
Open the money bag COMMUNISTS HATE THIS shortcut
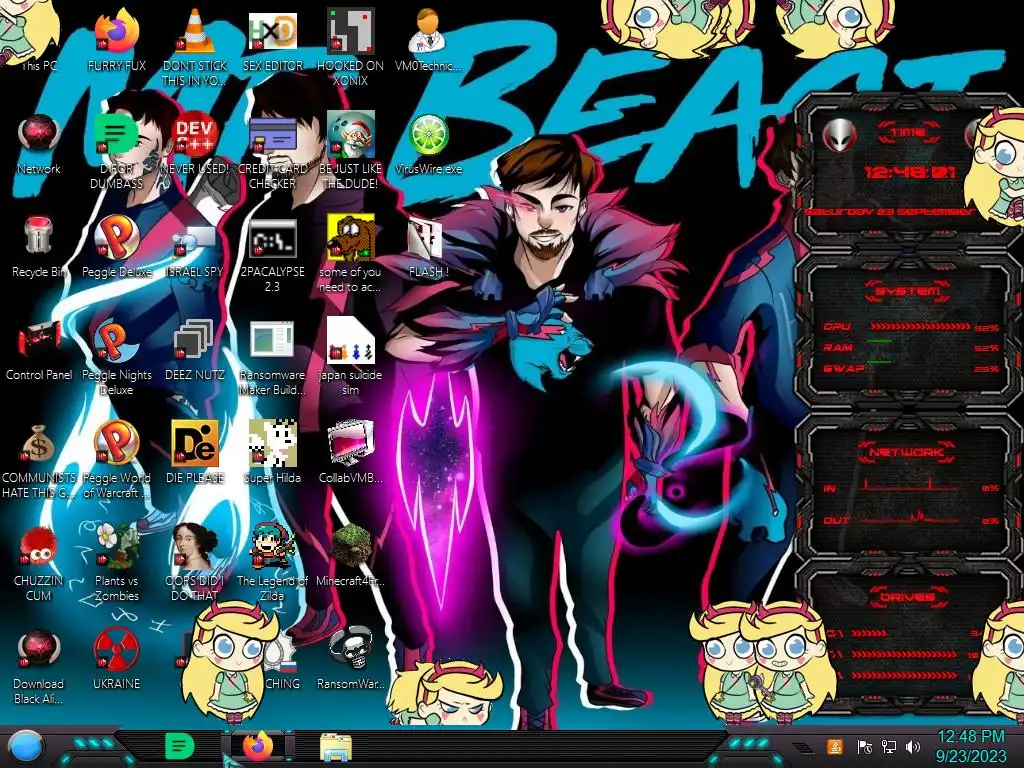click(39, 444)
